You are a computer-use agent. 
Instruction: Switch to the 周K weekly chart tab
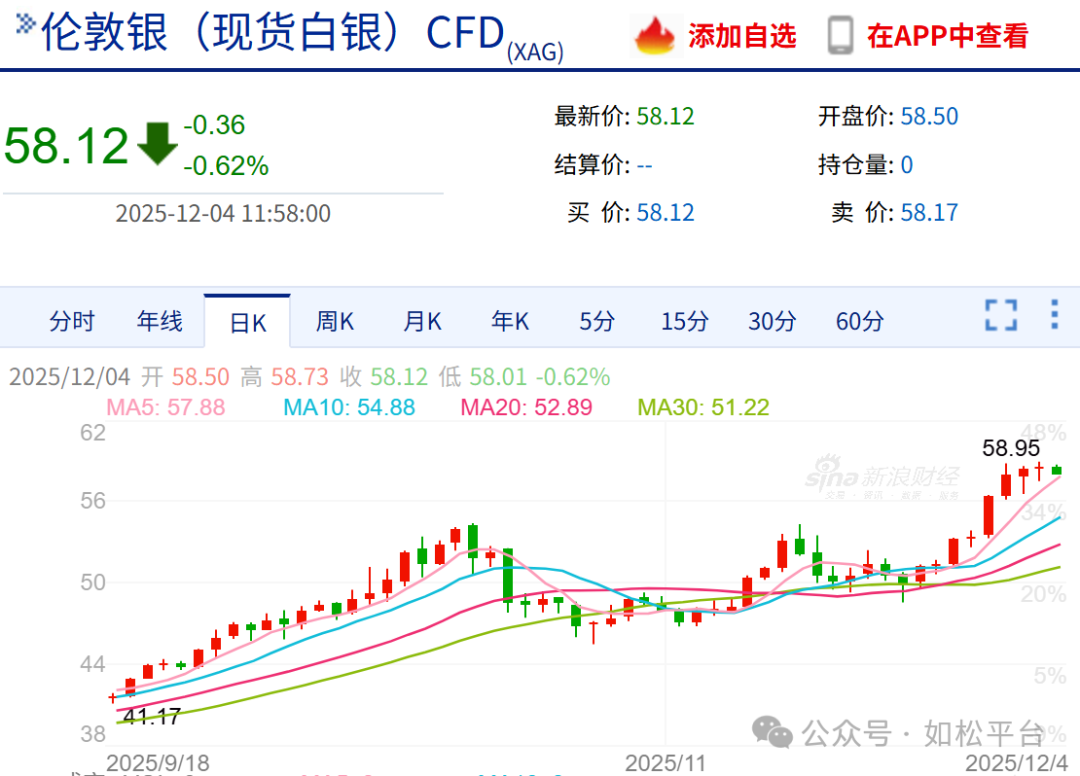coord(333,320)
